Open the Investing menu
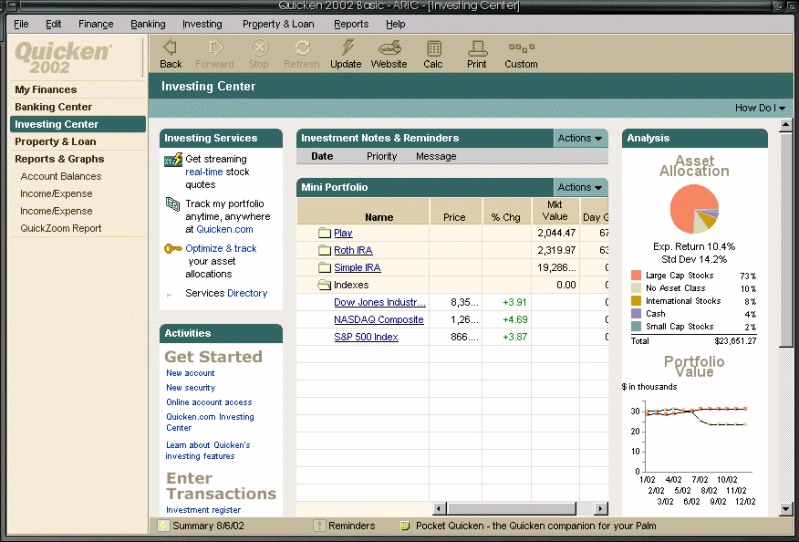Screen dimensions: 799x542 coord(202,24)
